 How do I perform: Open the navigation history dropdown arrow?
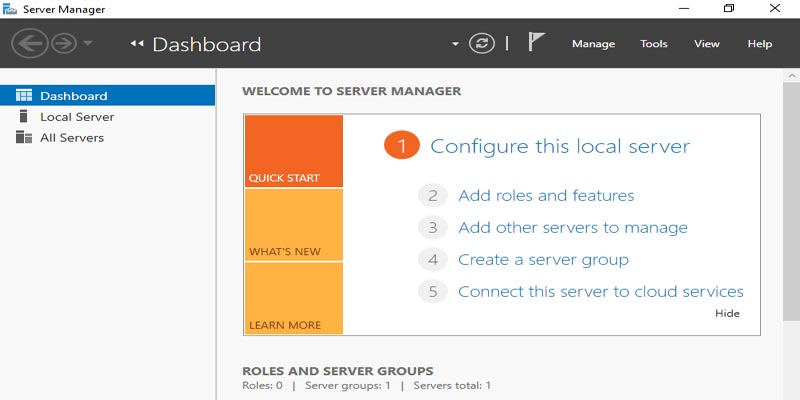coord(88,43)
